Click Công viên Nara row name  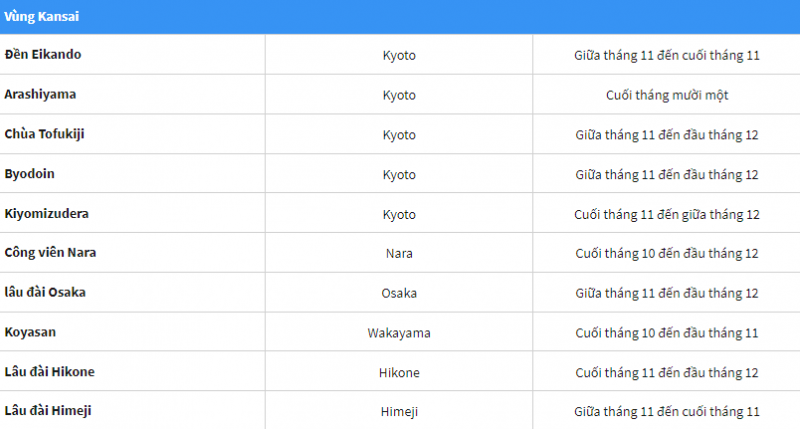pyautogui.click(x=50, y=253)
